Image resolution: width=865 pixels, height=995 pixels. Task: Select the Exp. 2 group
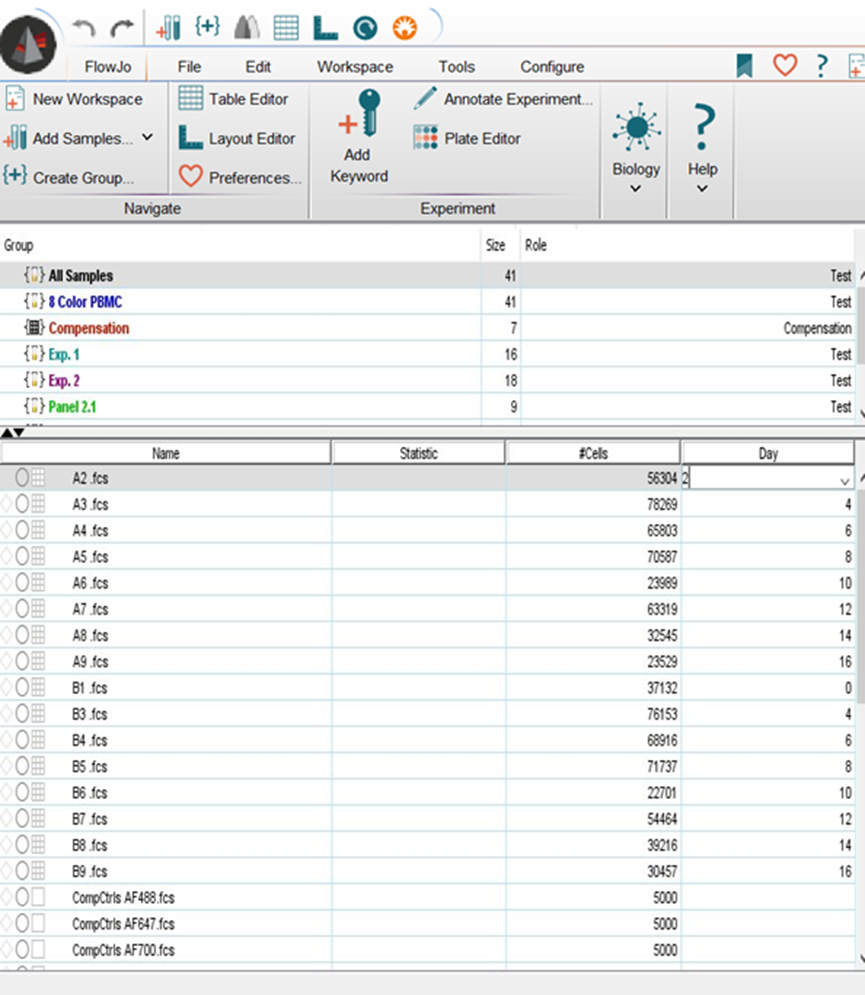64,381
